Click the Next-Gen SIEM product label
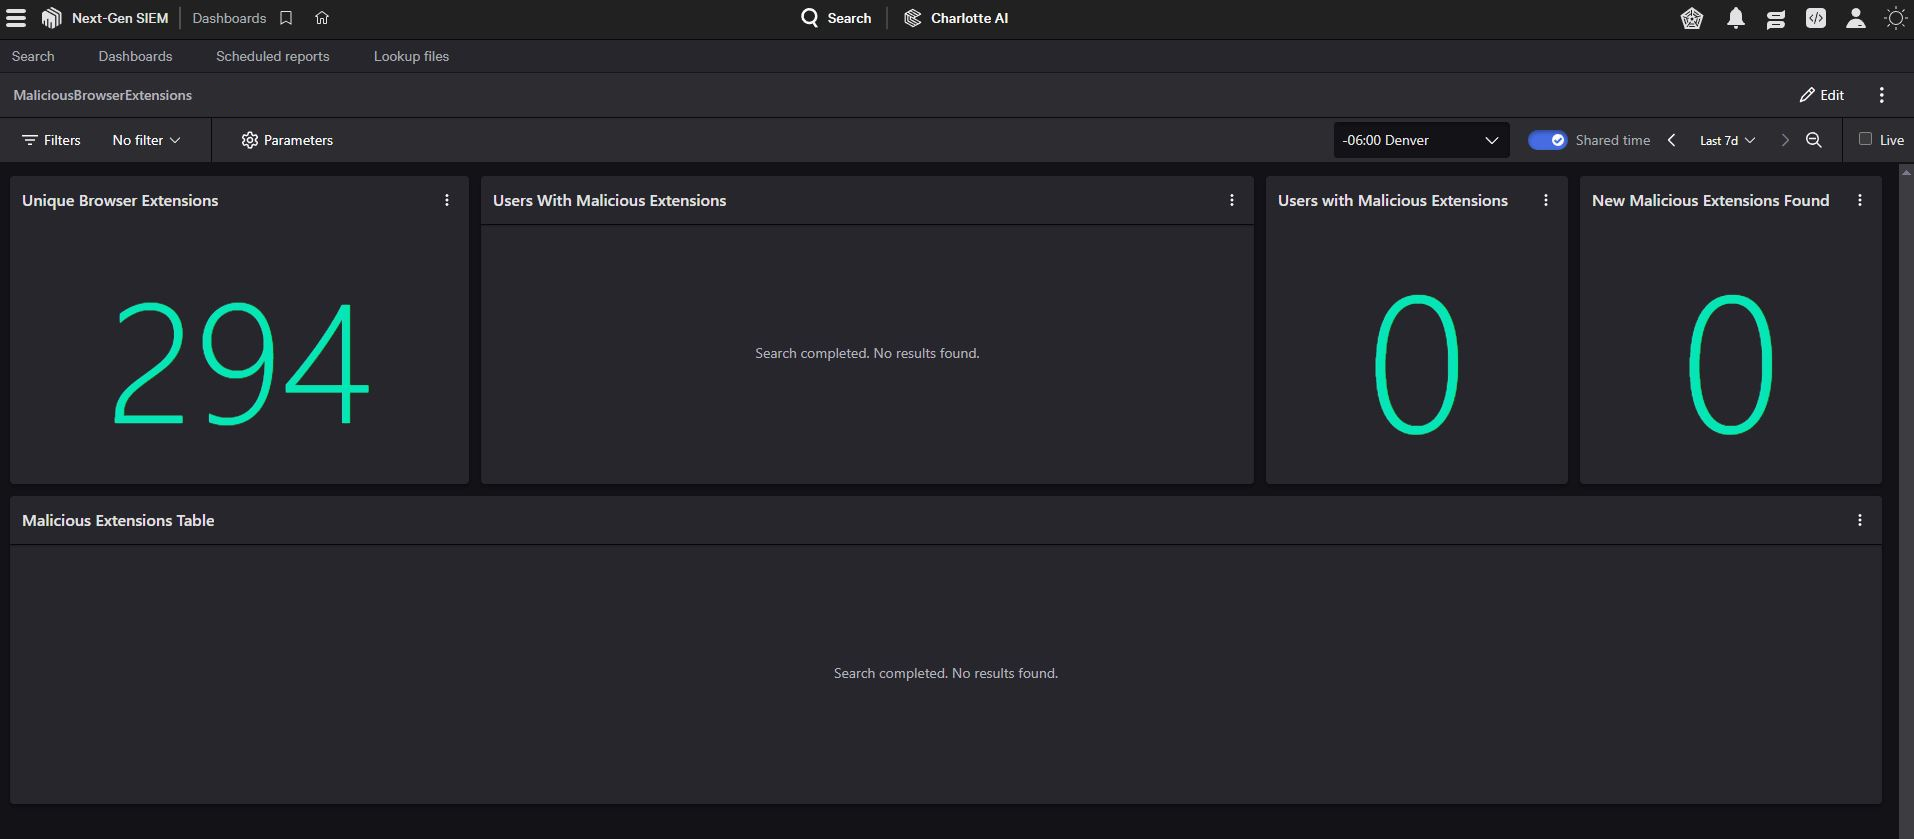Viewport: 1914px width, 839px height. (120, 18)
